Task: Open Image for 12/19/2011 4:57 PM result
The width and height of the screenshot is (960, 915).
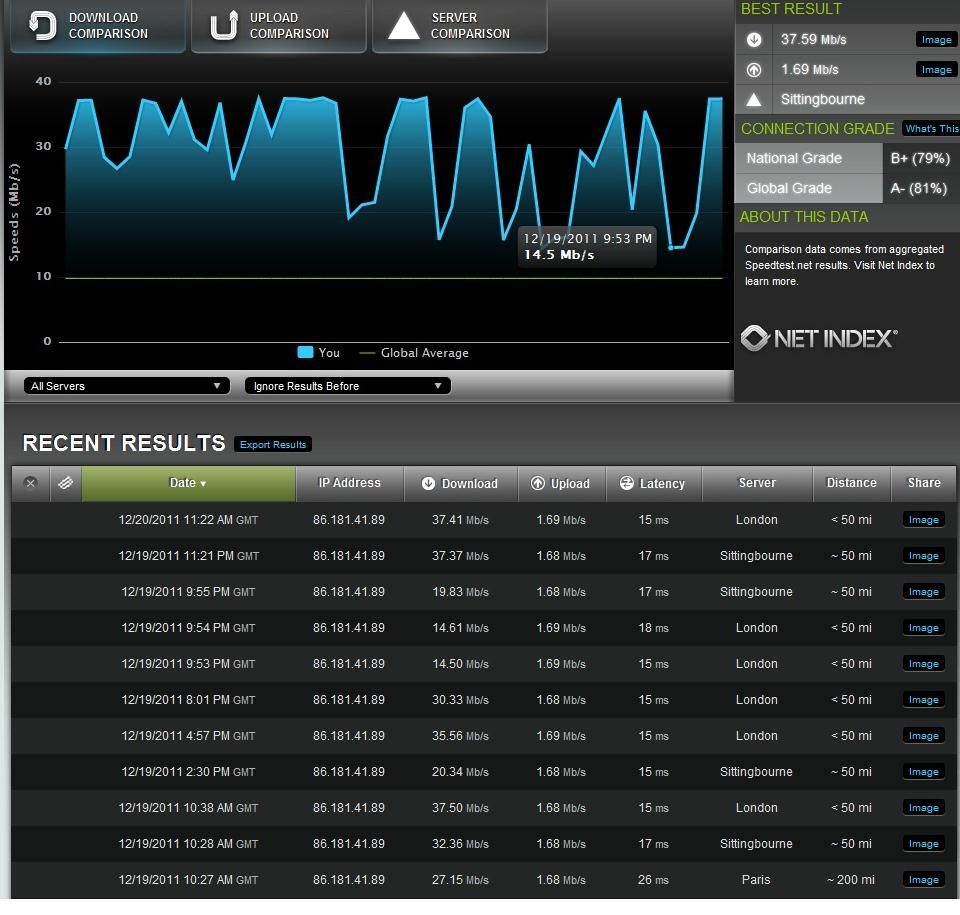Action: tap(924, 736)
